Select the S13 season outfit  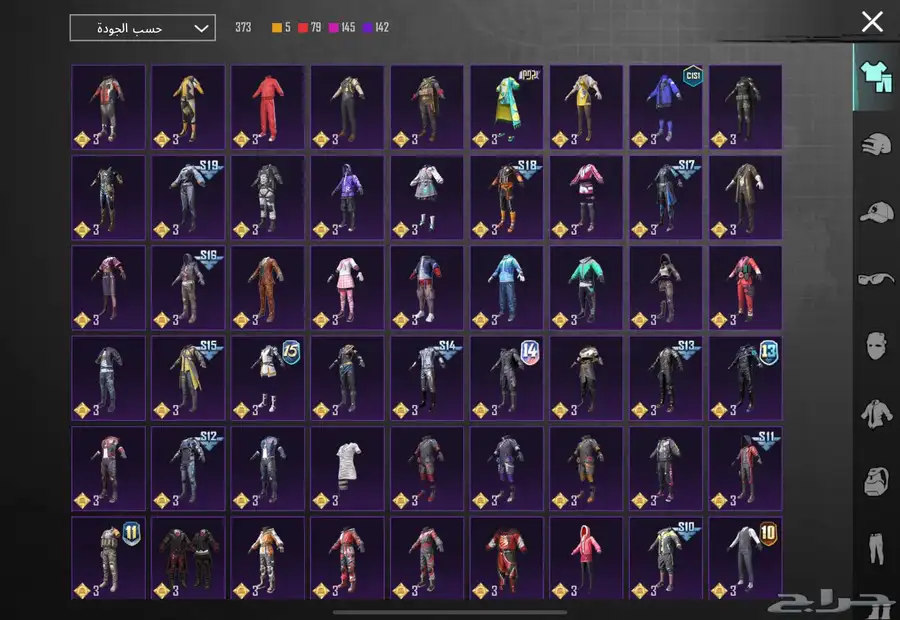click(666, 378)
